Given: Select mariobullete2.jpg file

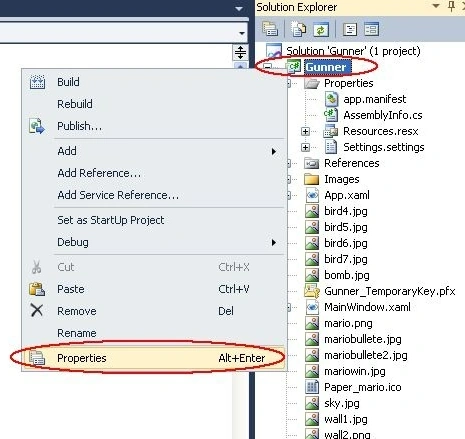Looking at the screenshot, I should pyautogui.click(x=365, y=355).
